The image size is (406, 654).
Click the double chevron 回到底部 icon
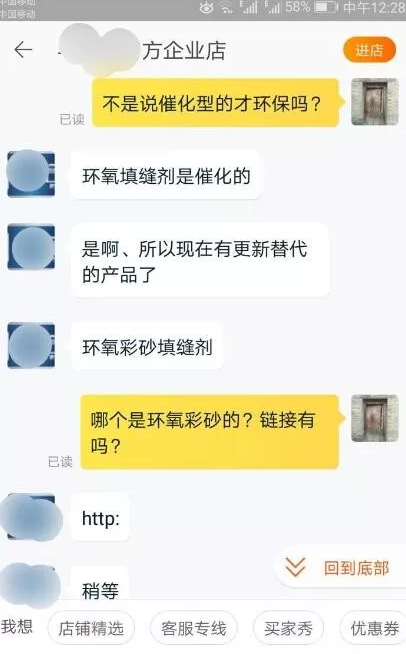pyautogui.click(x=295, y=568)
